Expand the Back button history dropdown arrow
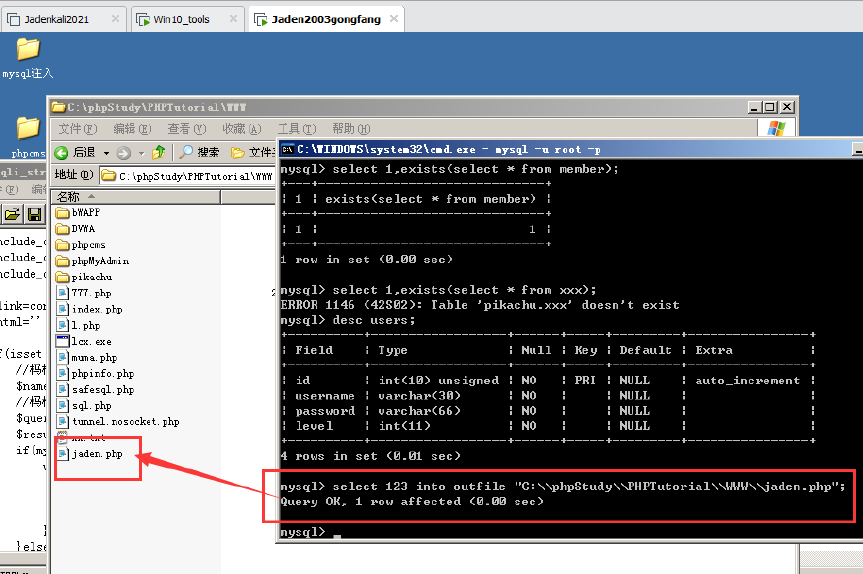Screen dimensions: 863x574 point(104,153)
